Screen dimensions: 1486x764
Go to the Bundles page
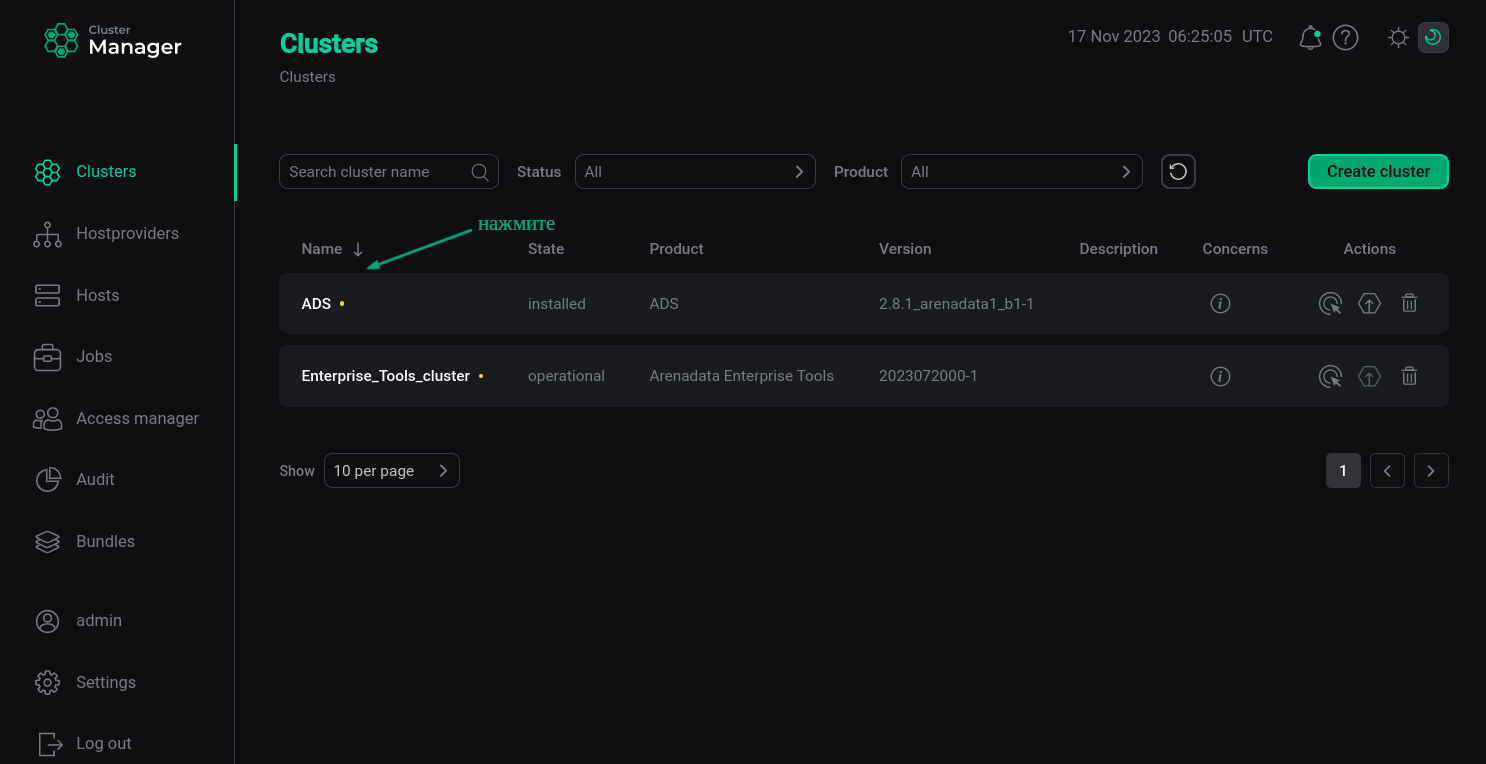105,542
